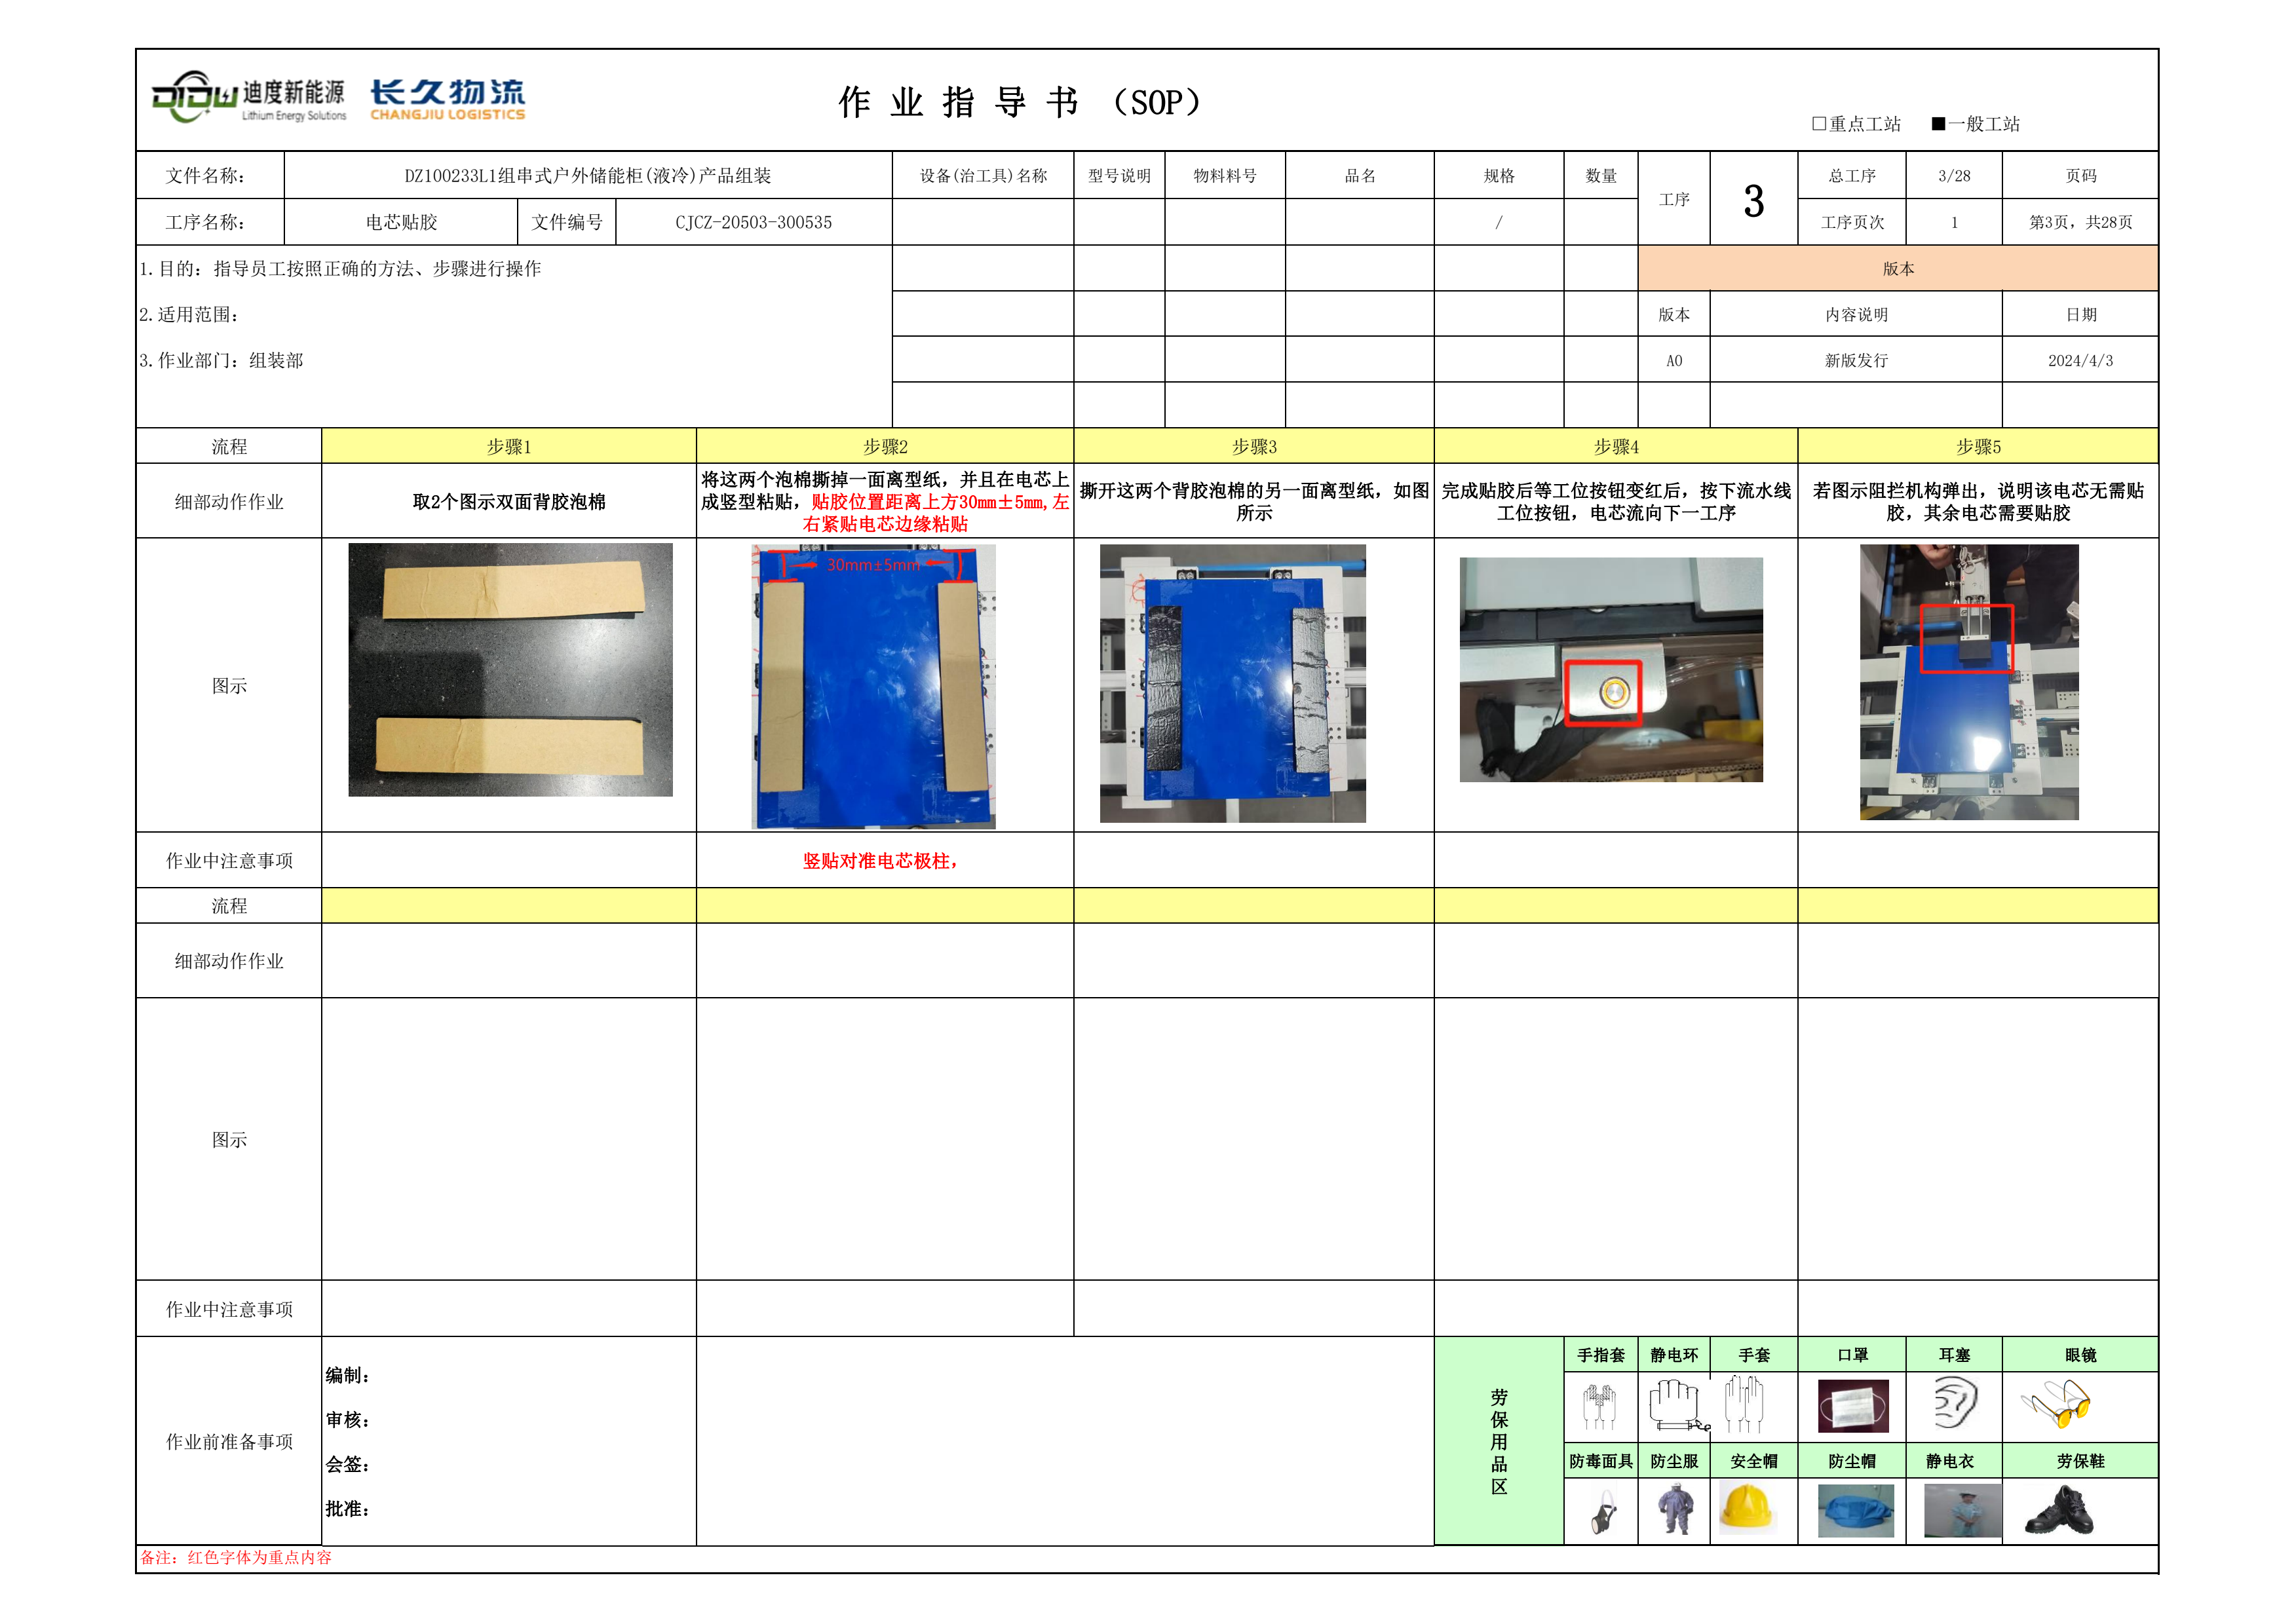
Task: Click the 步骤4 workstation button photo
Action: 1610,670
